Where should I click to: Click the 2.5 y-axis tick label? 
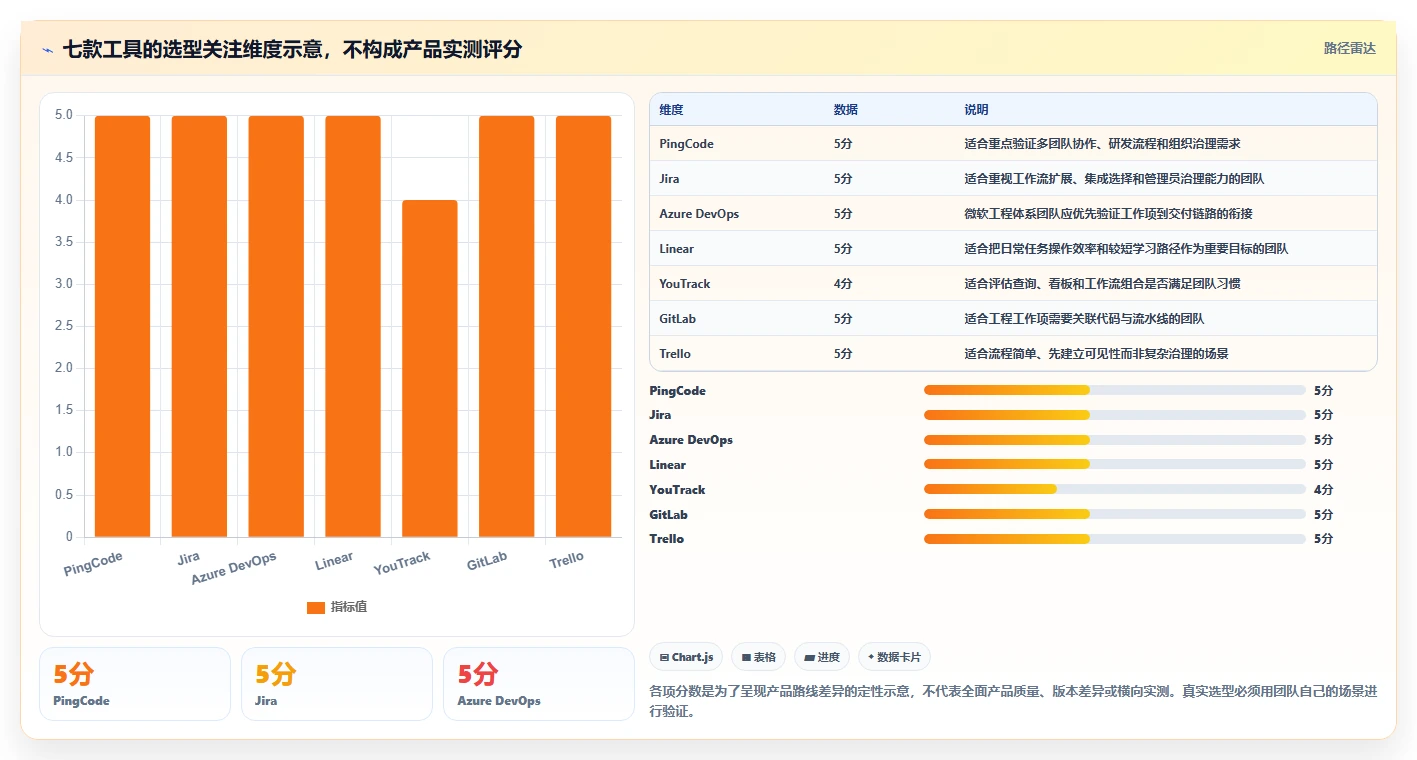coord(64,326)
